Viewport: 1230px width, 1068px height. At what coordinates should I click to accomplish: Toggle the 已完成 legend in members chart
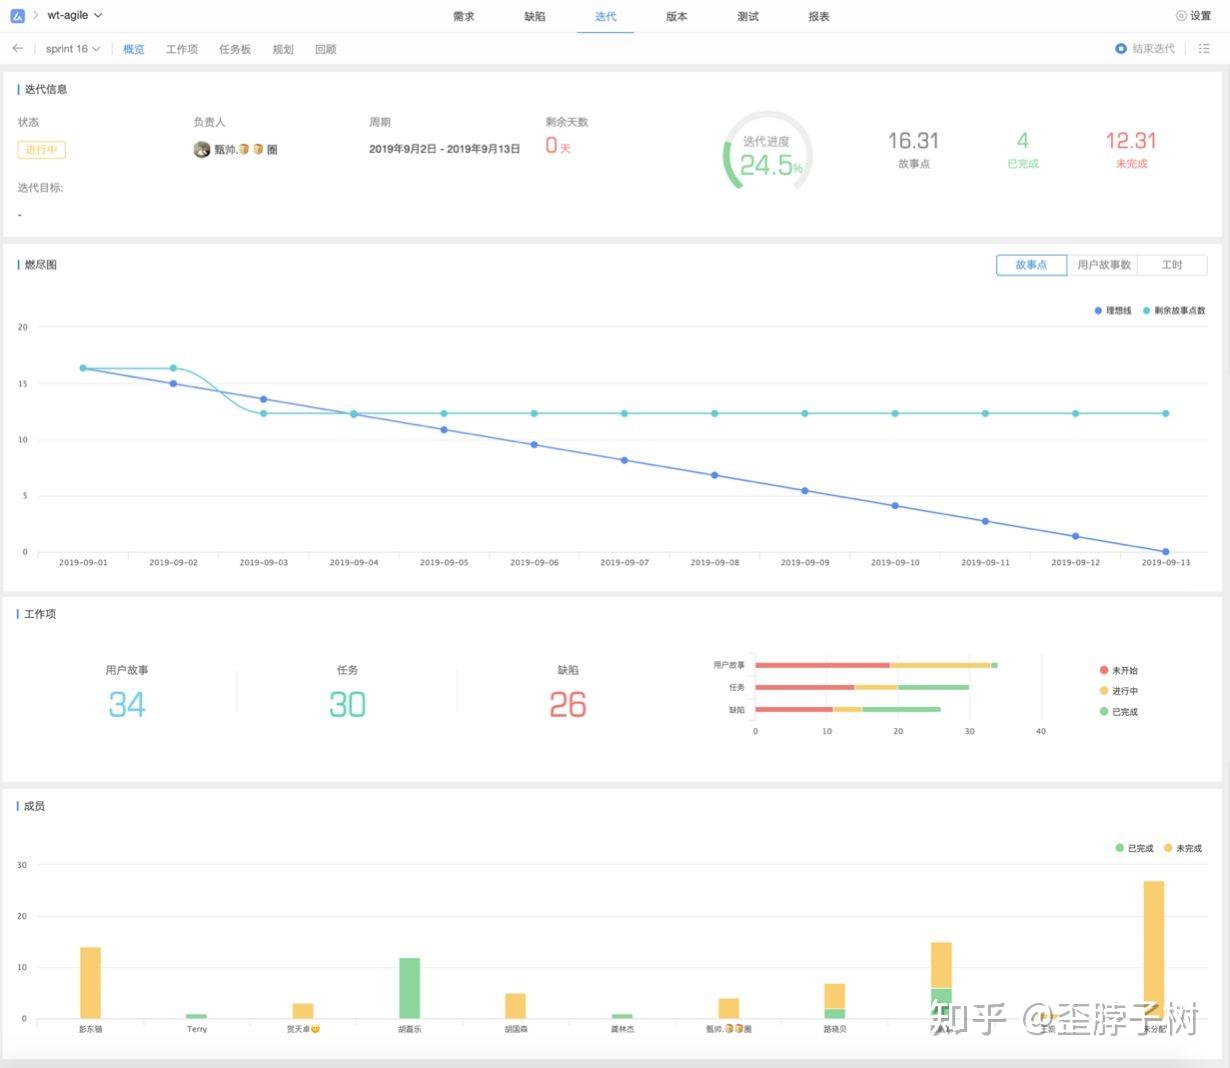point(1135,848)
